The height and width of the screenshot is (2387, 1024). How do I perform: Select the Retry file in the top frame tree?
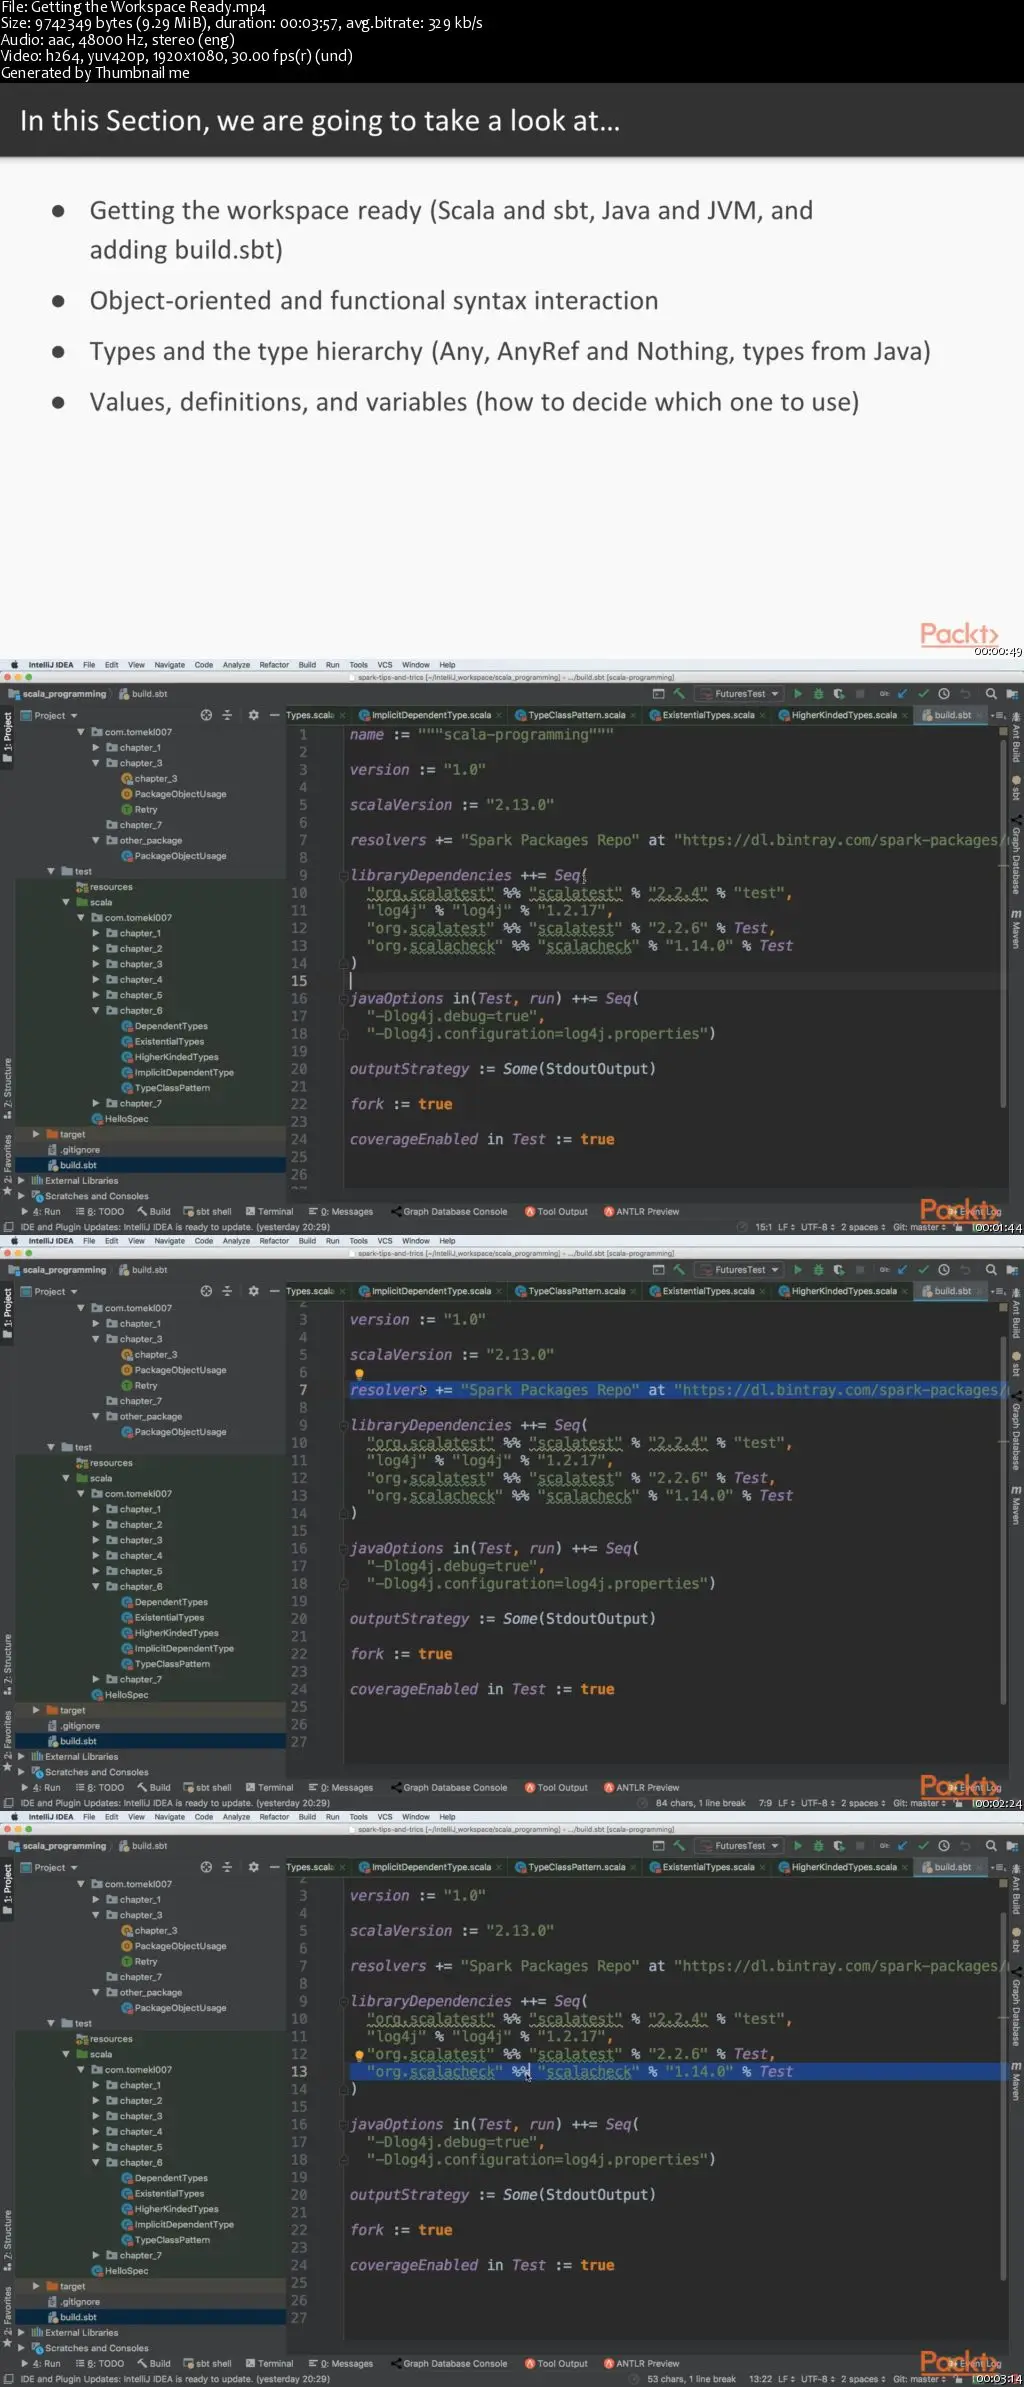pos(139,810)
